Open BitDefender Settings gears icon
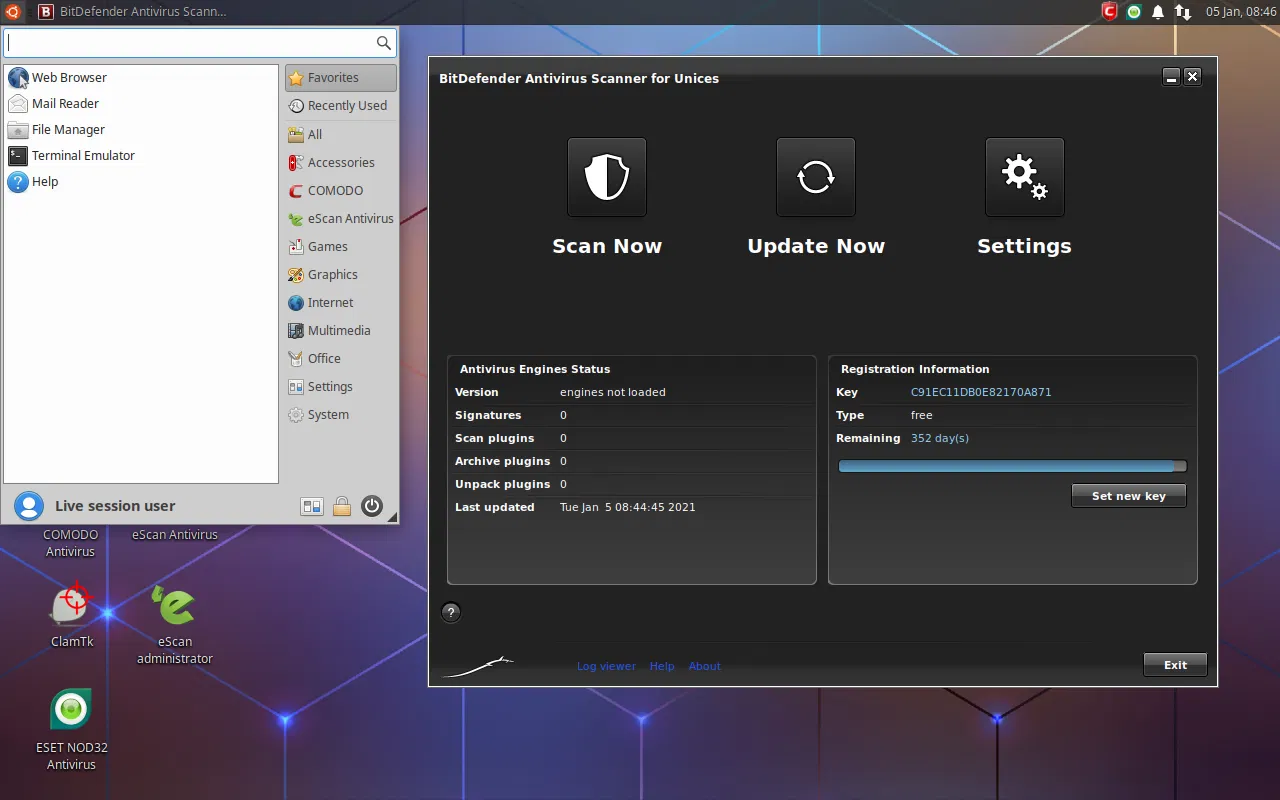This screenshot has height=800, width=1280. tap(1025, 177)
